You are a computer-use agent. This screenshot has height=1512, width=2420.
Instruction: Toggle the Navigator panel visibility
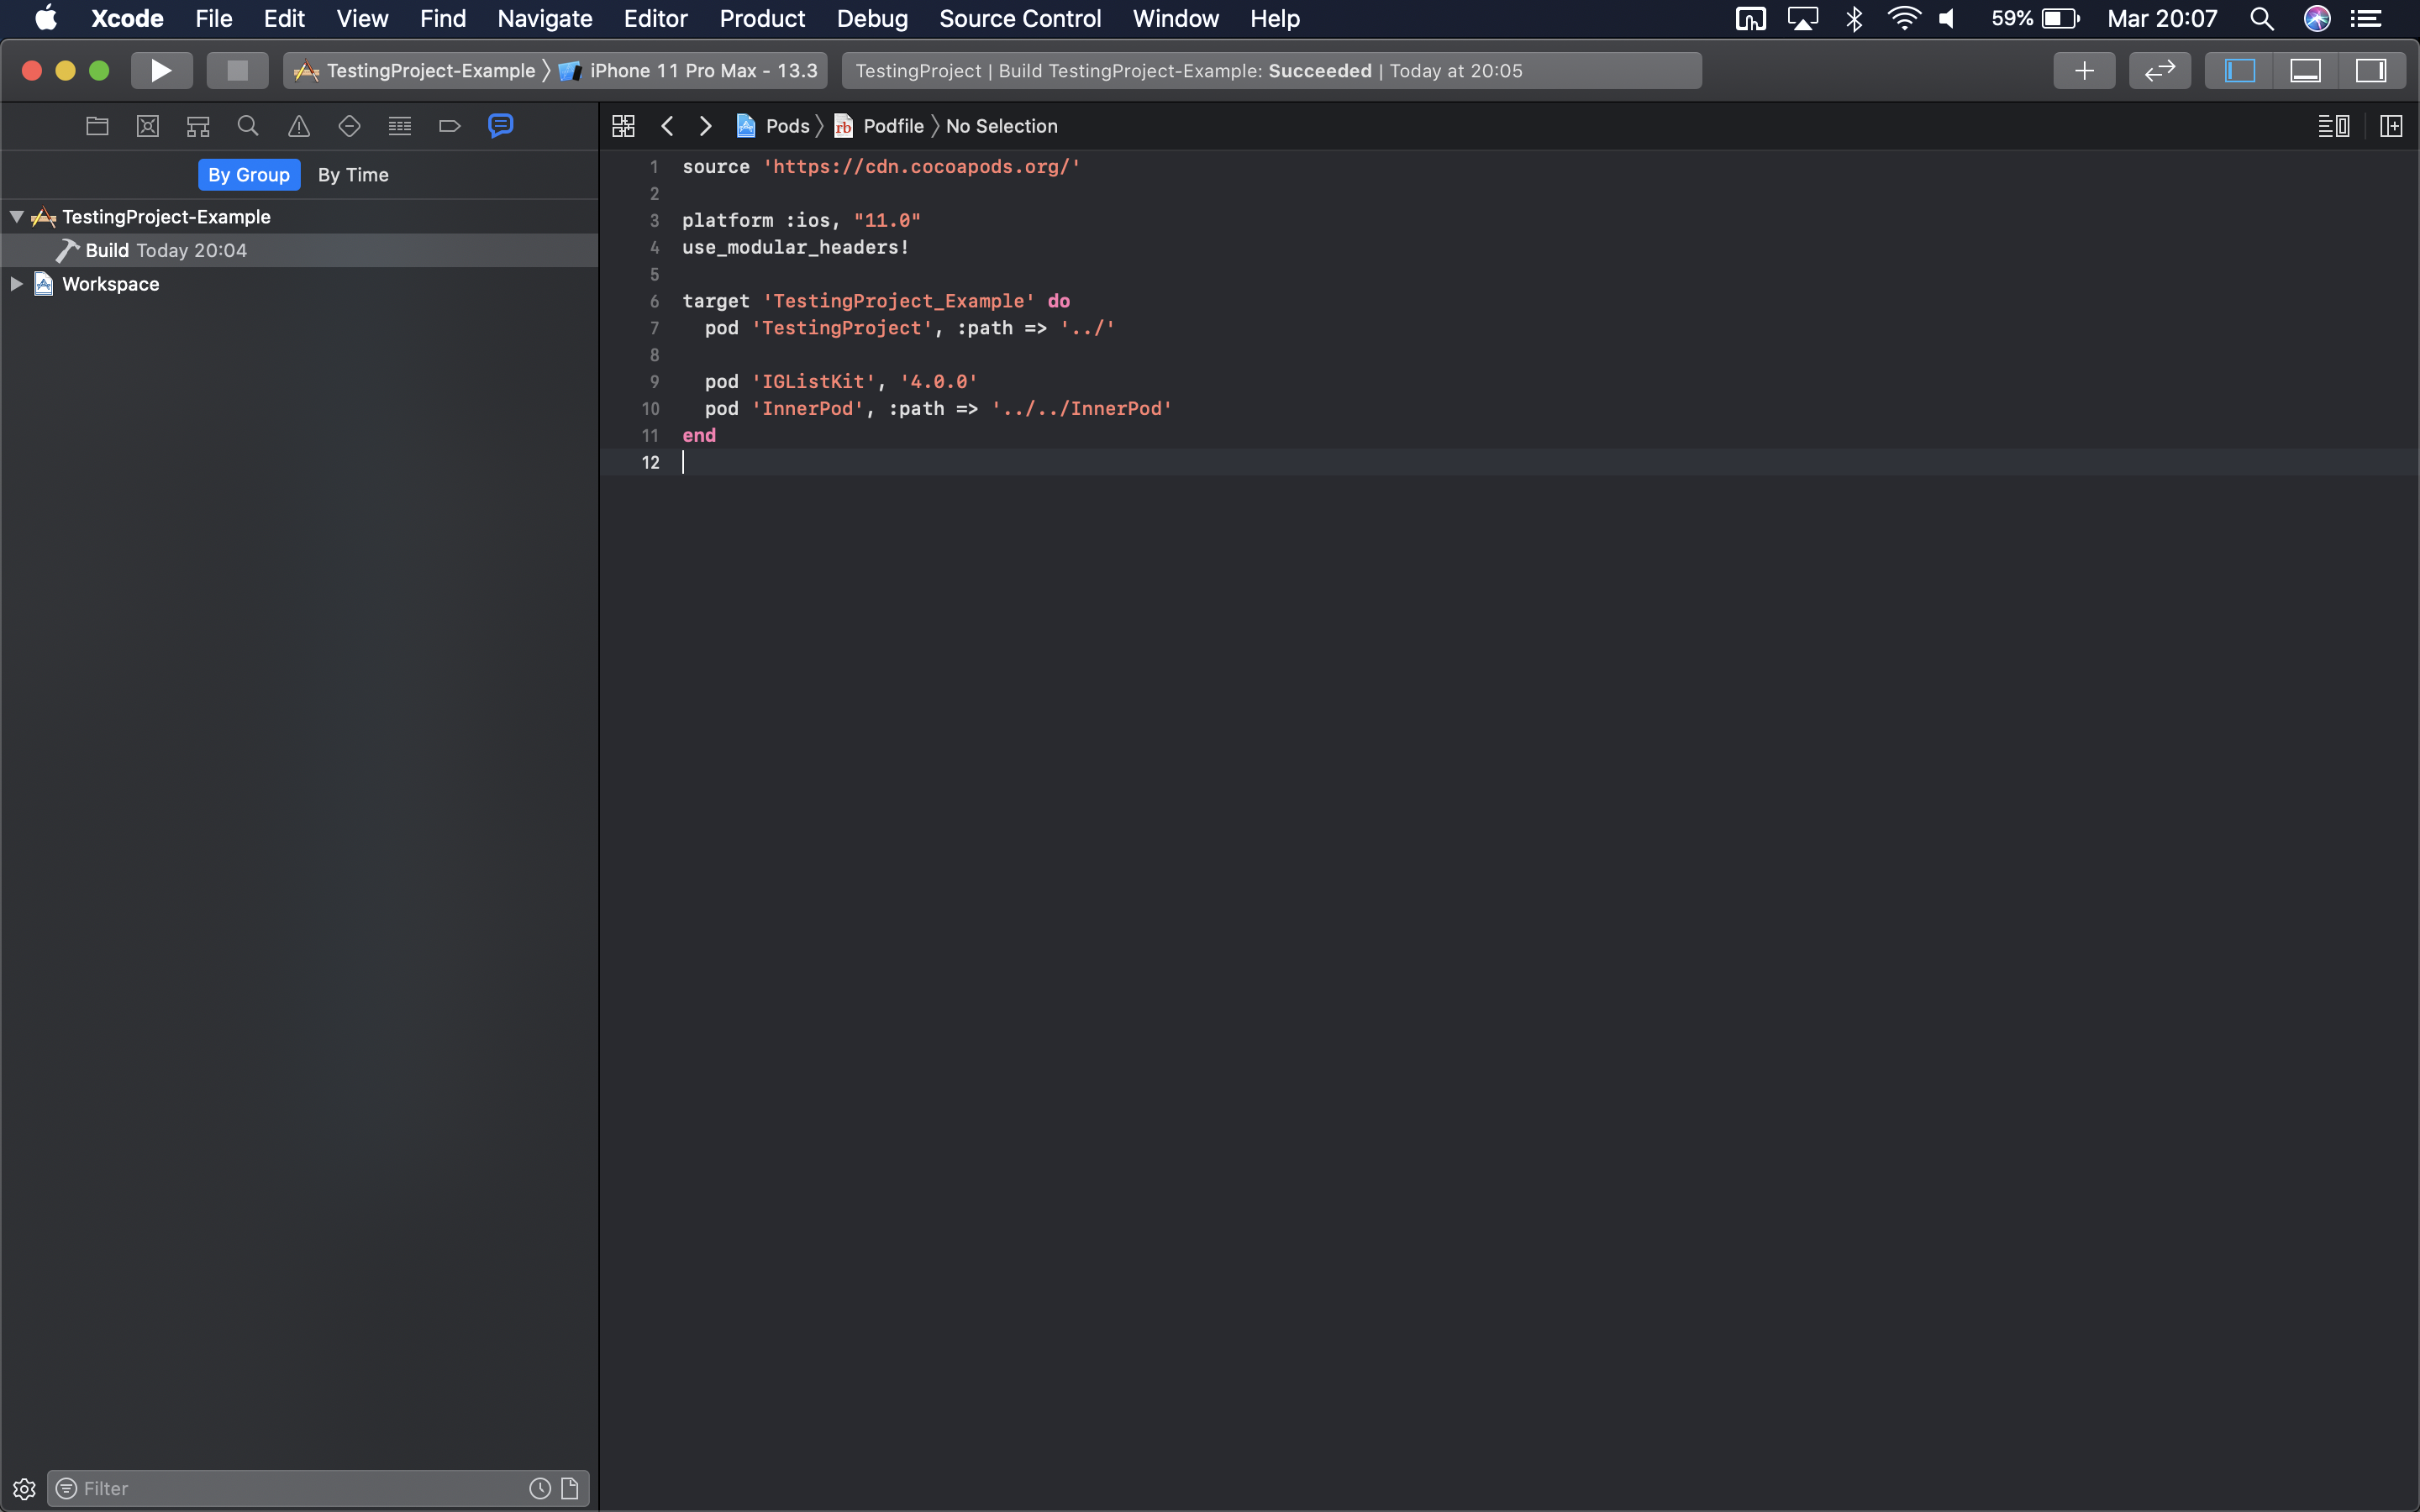tap(2239, 71)
